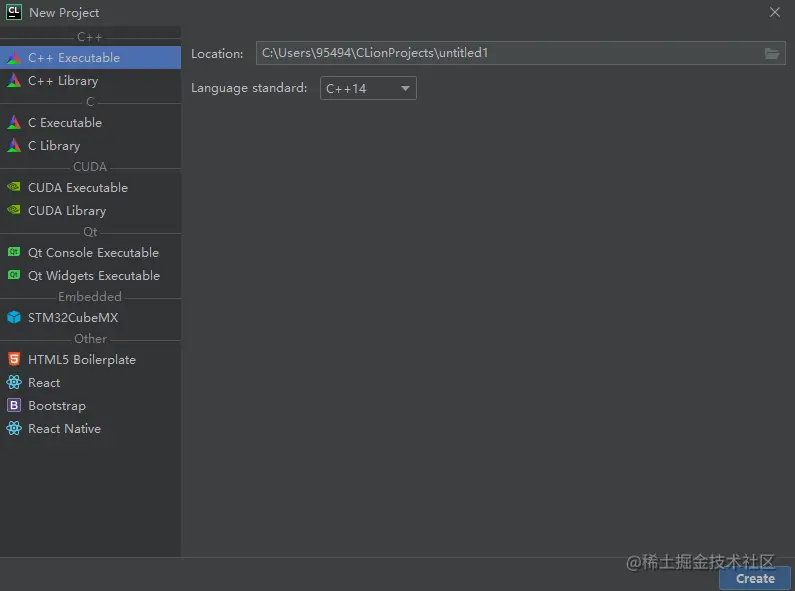Image resolution: width=795 pixels, height=591 pixels.
Task: Click the C++ Executable project icon
Action: 14,57
